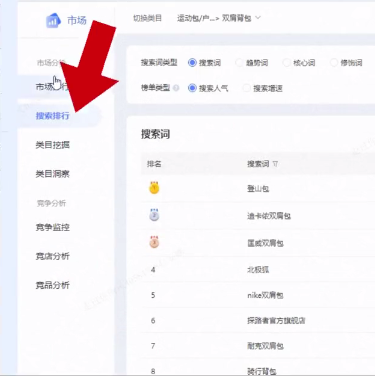Select the 修饰词 radio button
375x376 pixels.
(334, 62)
